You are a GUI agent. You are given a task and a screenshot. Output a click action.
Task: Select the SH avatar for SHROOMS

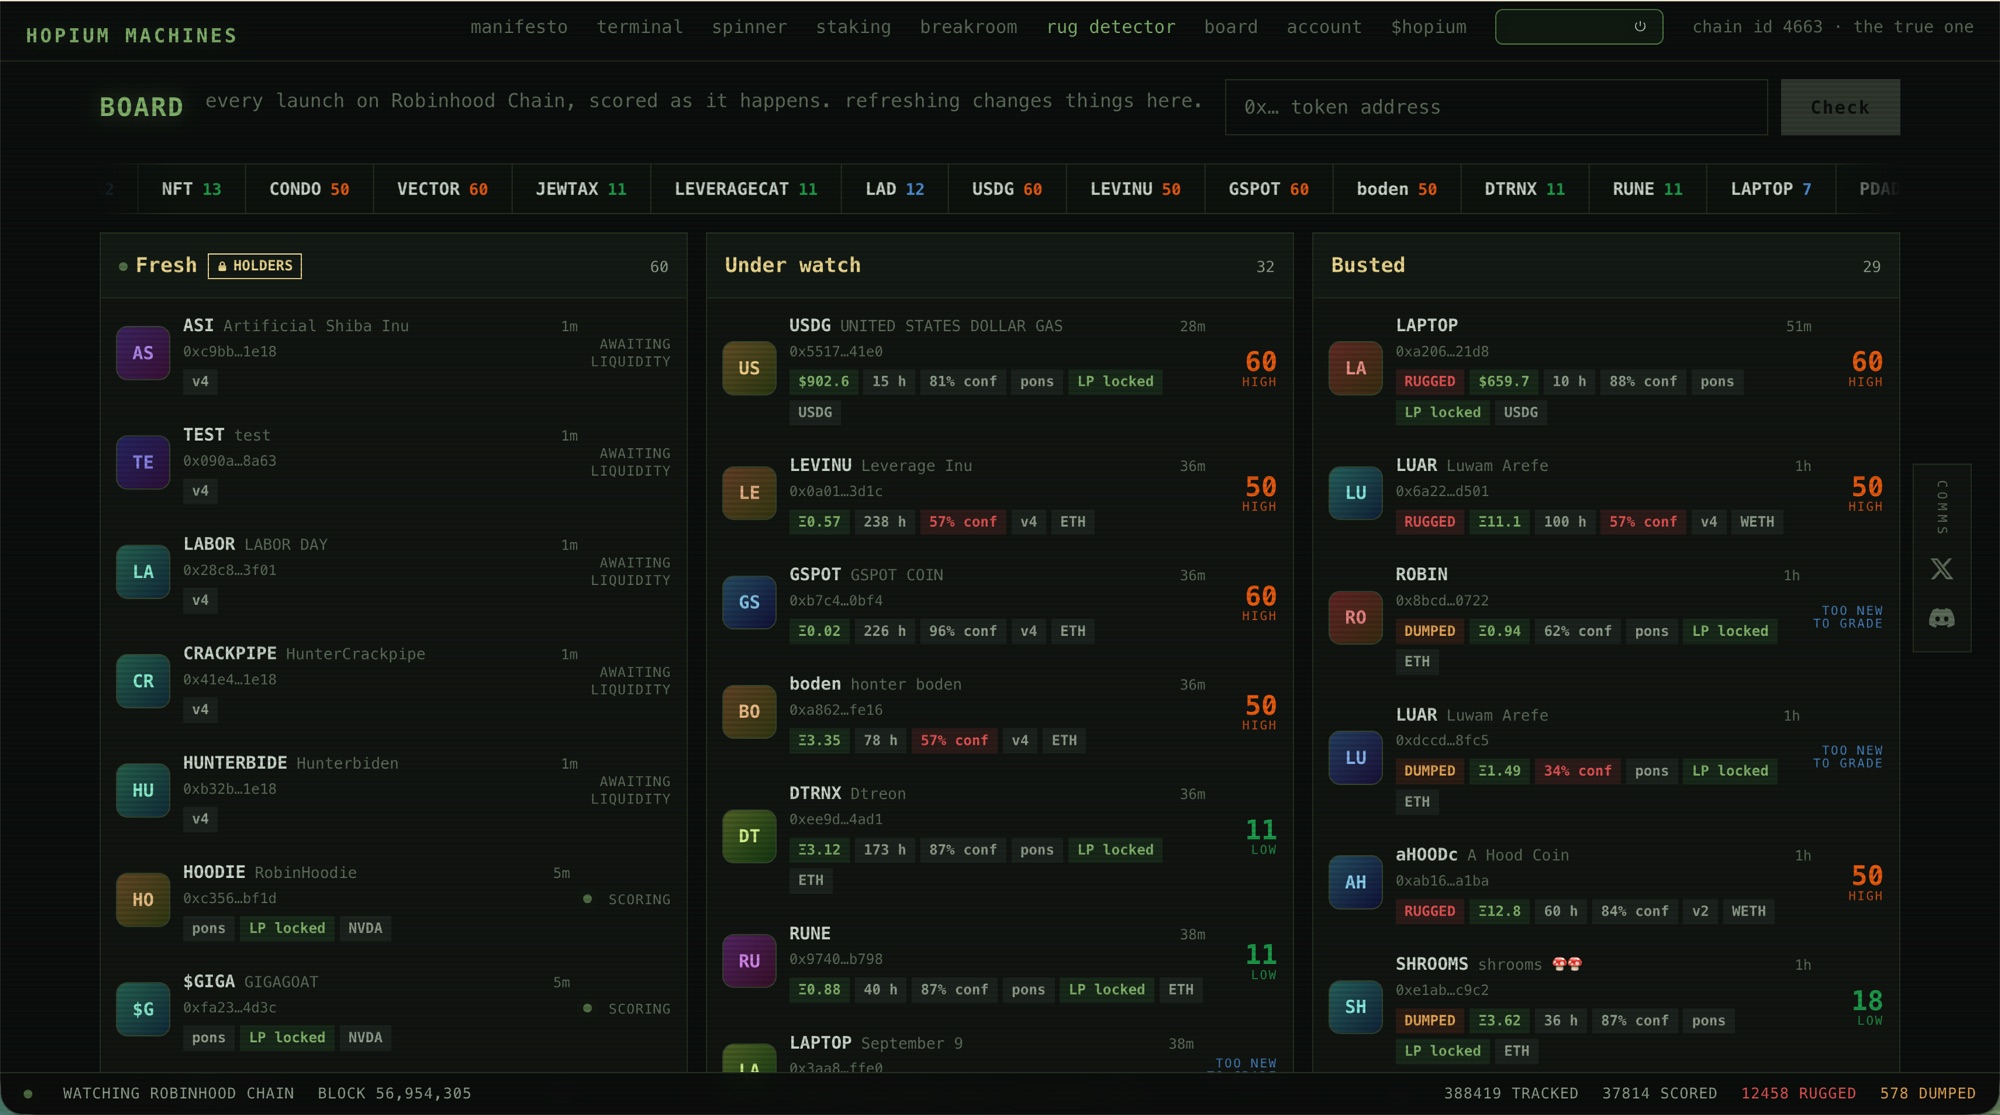(x=1355, y=1007)
